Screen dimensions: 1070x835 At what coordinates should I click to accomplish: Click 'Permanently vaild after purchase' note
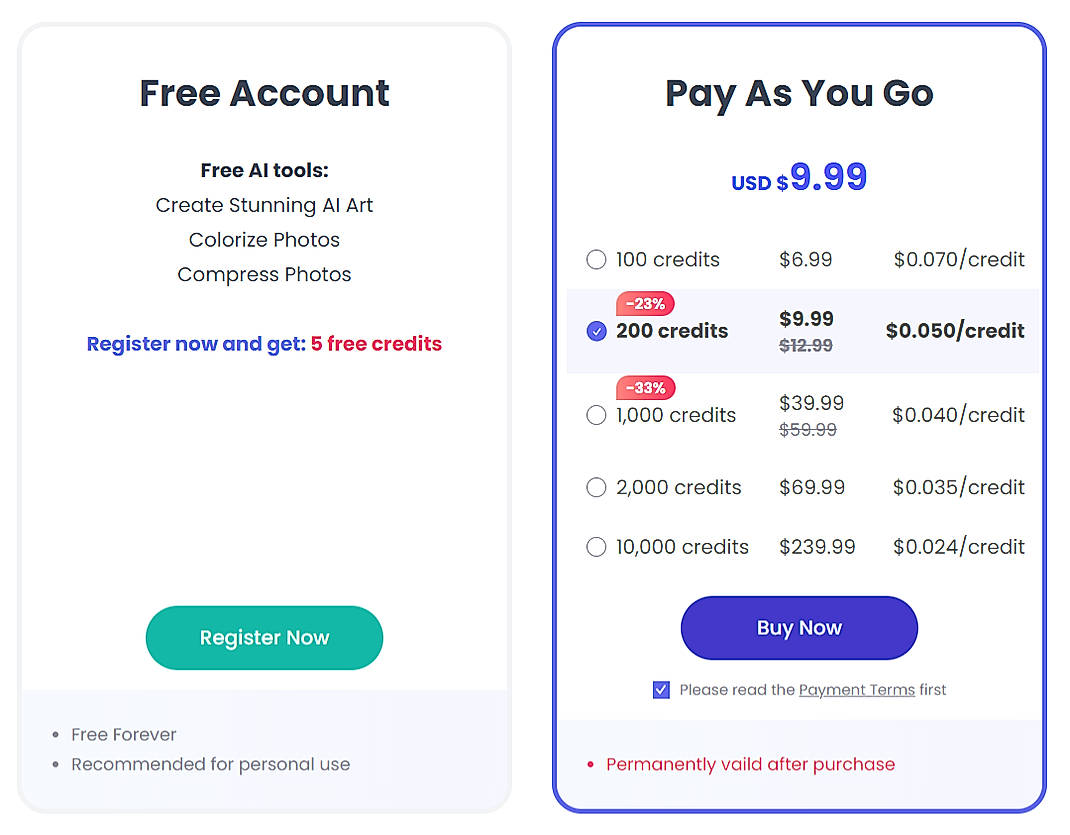(750, 764)
